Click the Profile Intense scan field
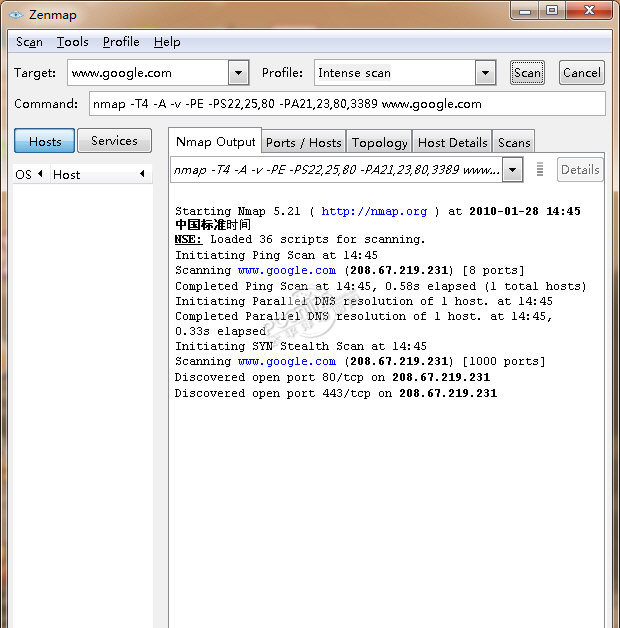Viewport: 620px width, 628px height. (395, 73)
